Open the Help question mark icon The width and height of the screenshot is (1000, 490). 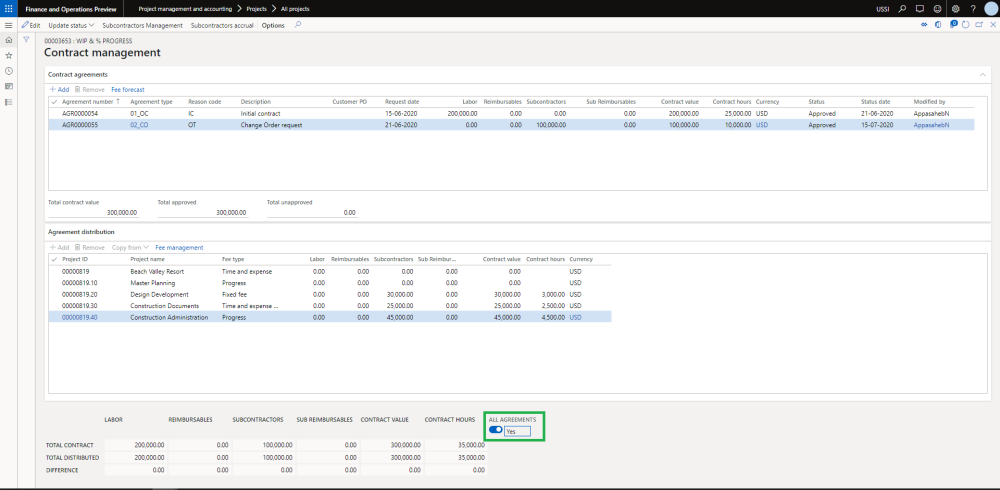point(972,8)
